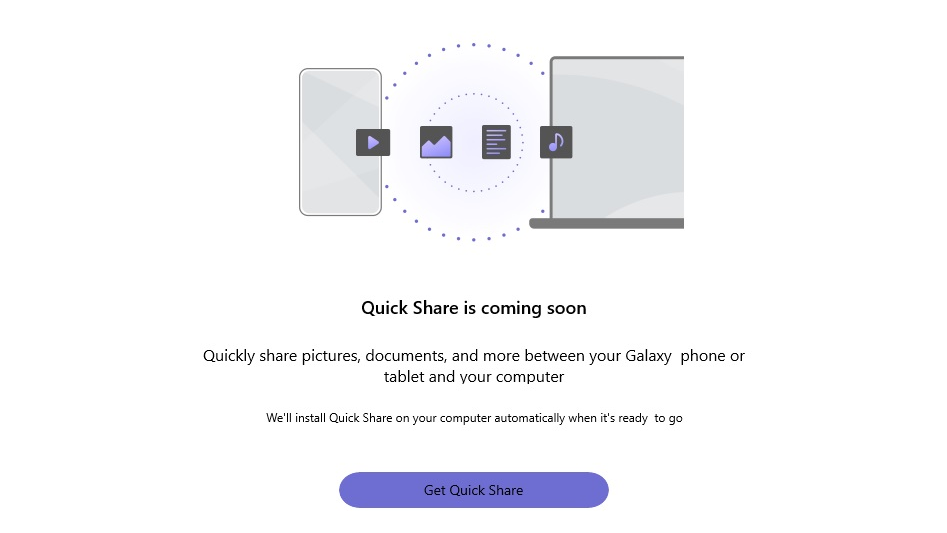The image size is (947, 533).
Task: Click the word 'Galaxy' in the description
Action: pyautogui.click(x=649, y=356)
